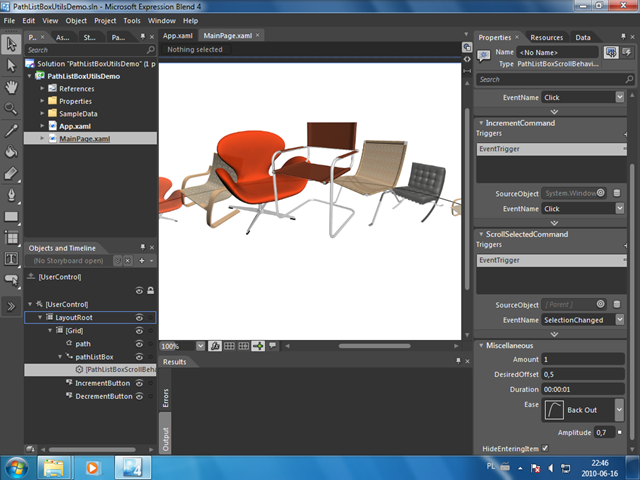Open the Tools menu
Screen dimensions: 640x480
point(132,20)
